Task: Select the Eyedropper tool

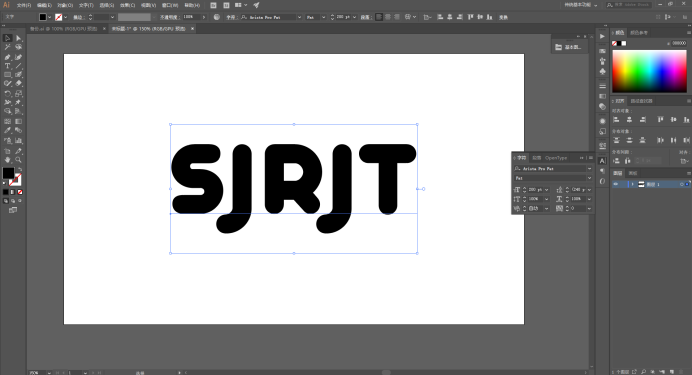Action: [x=8, y=130]
